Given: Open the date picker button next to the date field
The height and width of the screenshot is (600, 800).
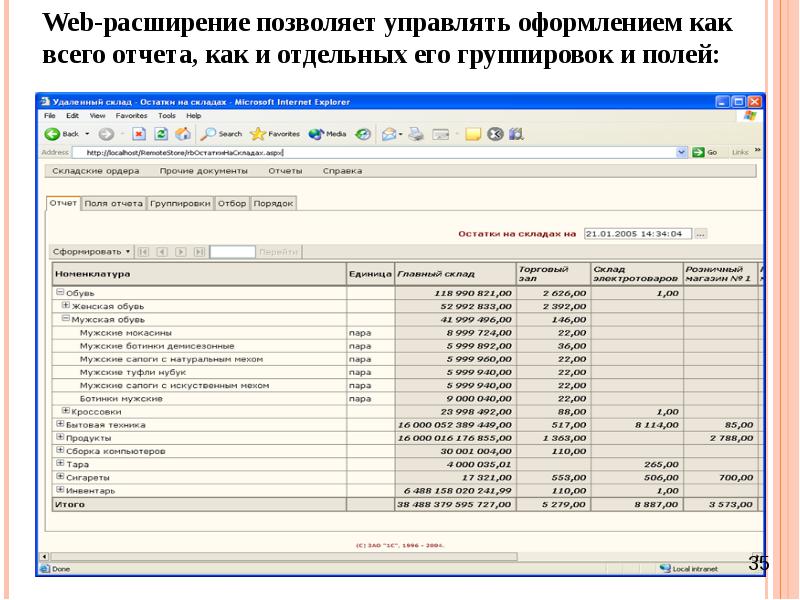Looking at the screenshot, I should tap(700, 233).
